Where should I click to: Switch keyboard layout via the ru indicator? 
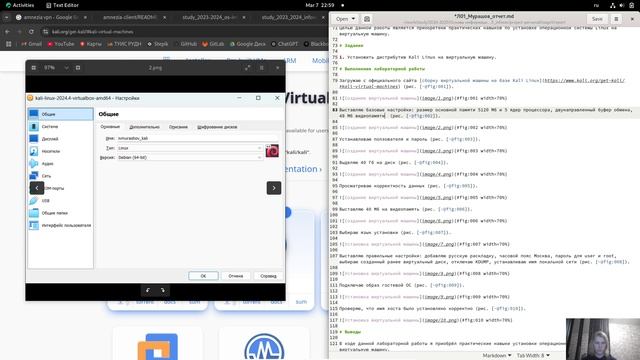point(596,5)
